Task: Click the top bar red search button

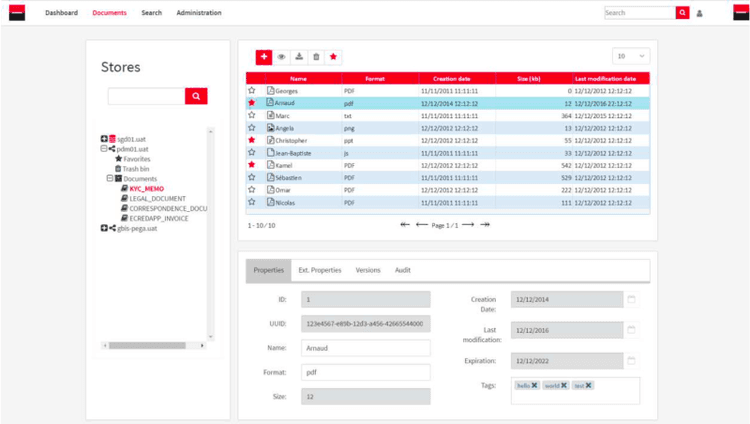Action: point(683,13)
